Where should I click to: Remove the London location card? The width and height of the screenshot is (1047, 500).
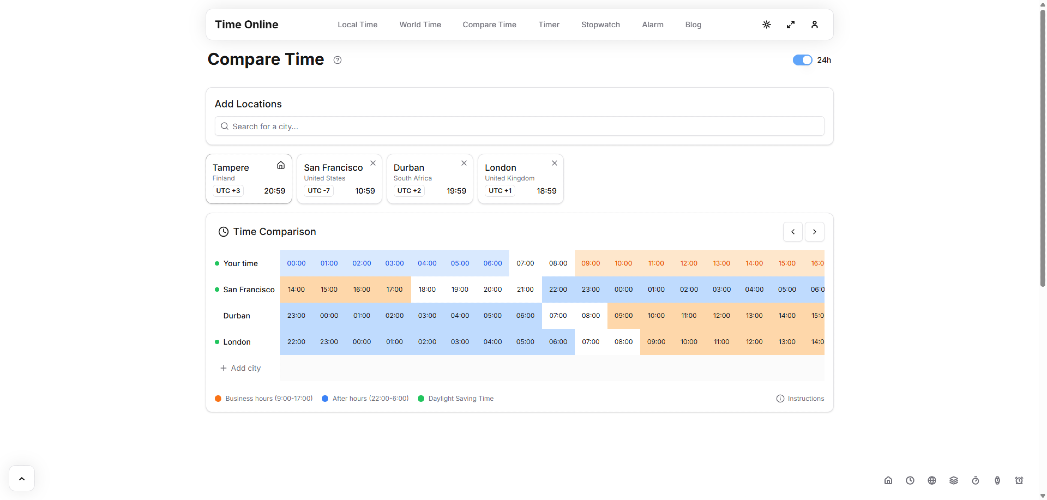click(x=554, y=163)
